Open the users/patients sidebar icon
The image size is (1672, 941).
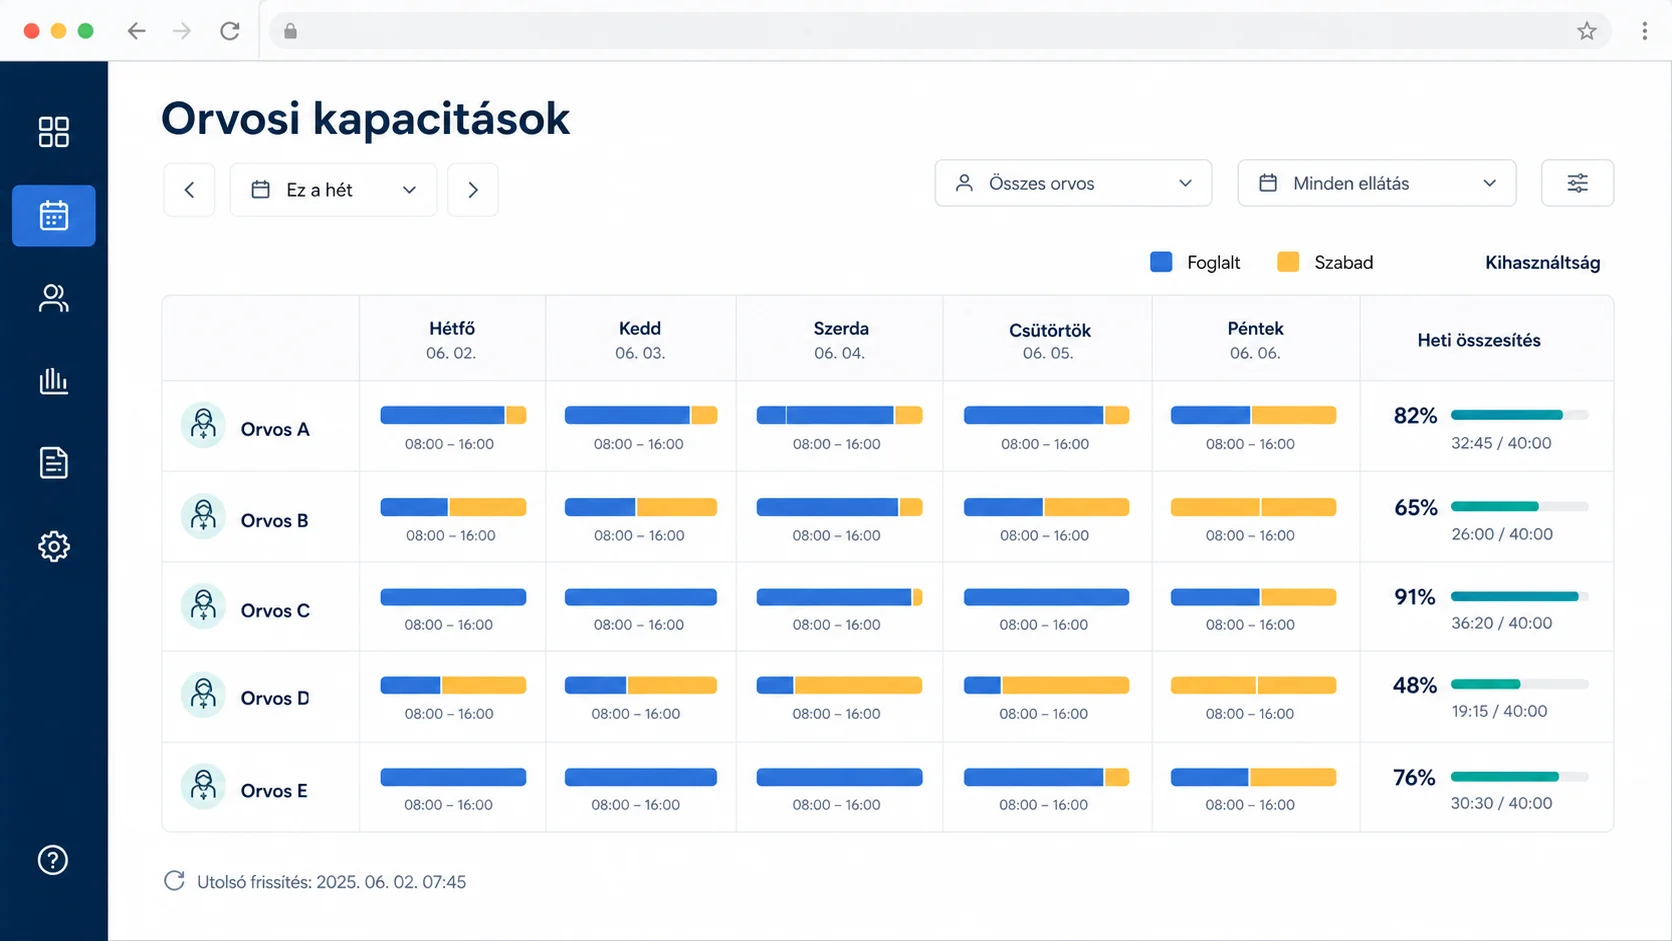pos(53,298)
